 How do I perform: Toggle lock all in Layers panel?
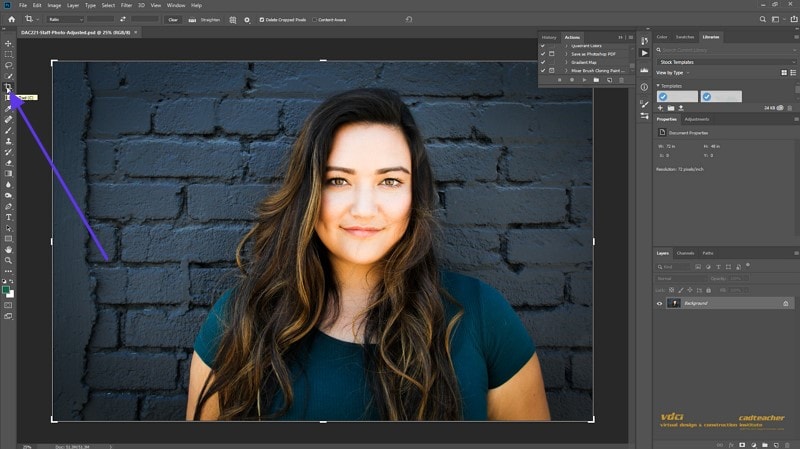click(708, 290)
